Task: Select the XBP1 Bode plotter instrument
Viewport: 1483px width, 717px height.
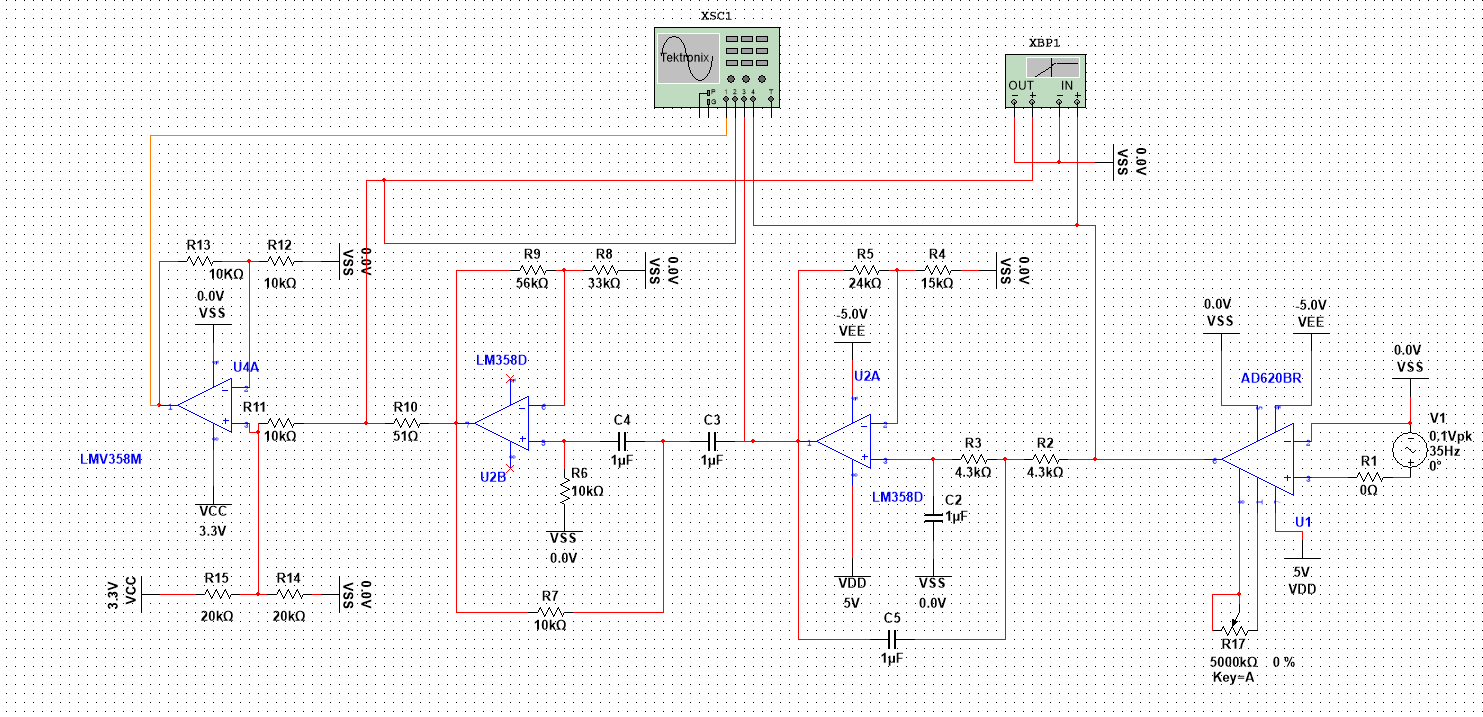Action: point(1045,81)
